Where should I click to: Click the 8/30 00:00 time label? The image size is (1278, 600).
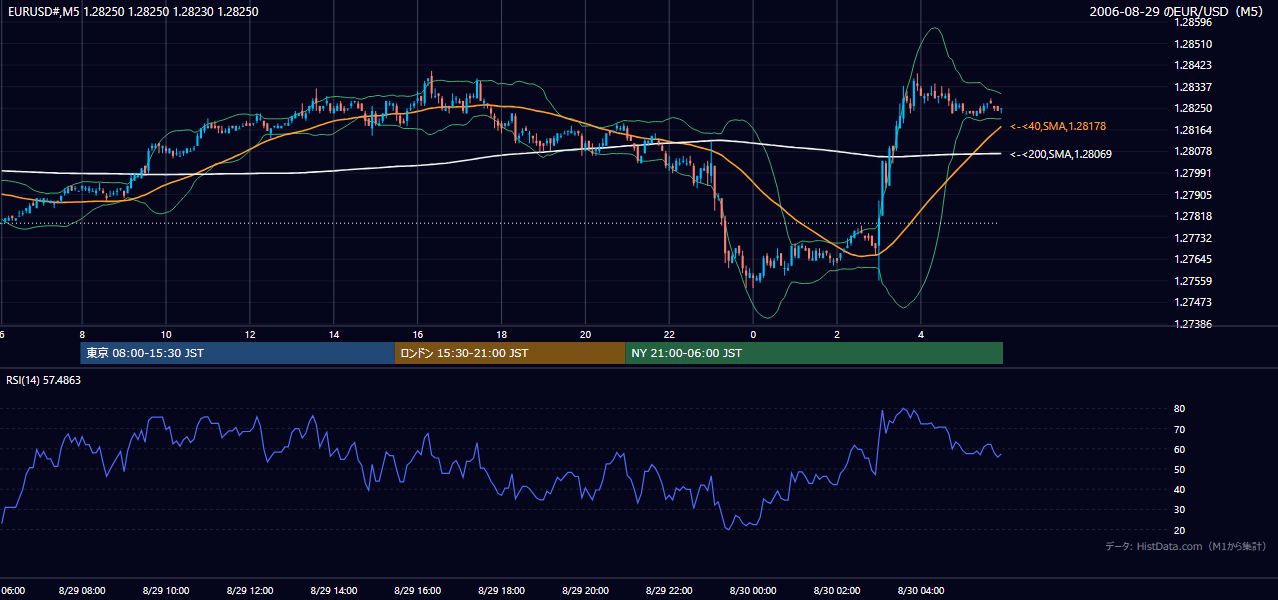[754, 591]
